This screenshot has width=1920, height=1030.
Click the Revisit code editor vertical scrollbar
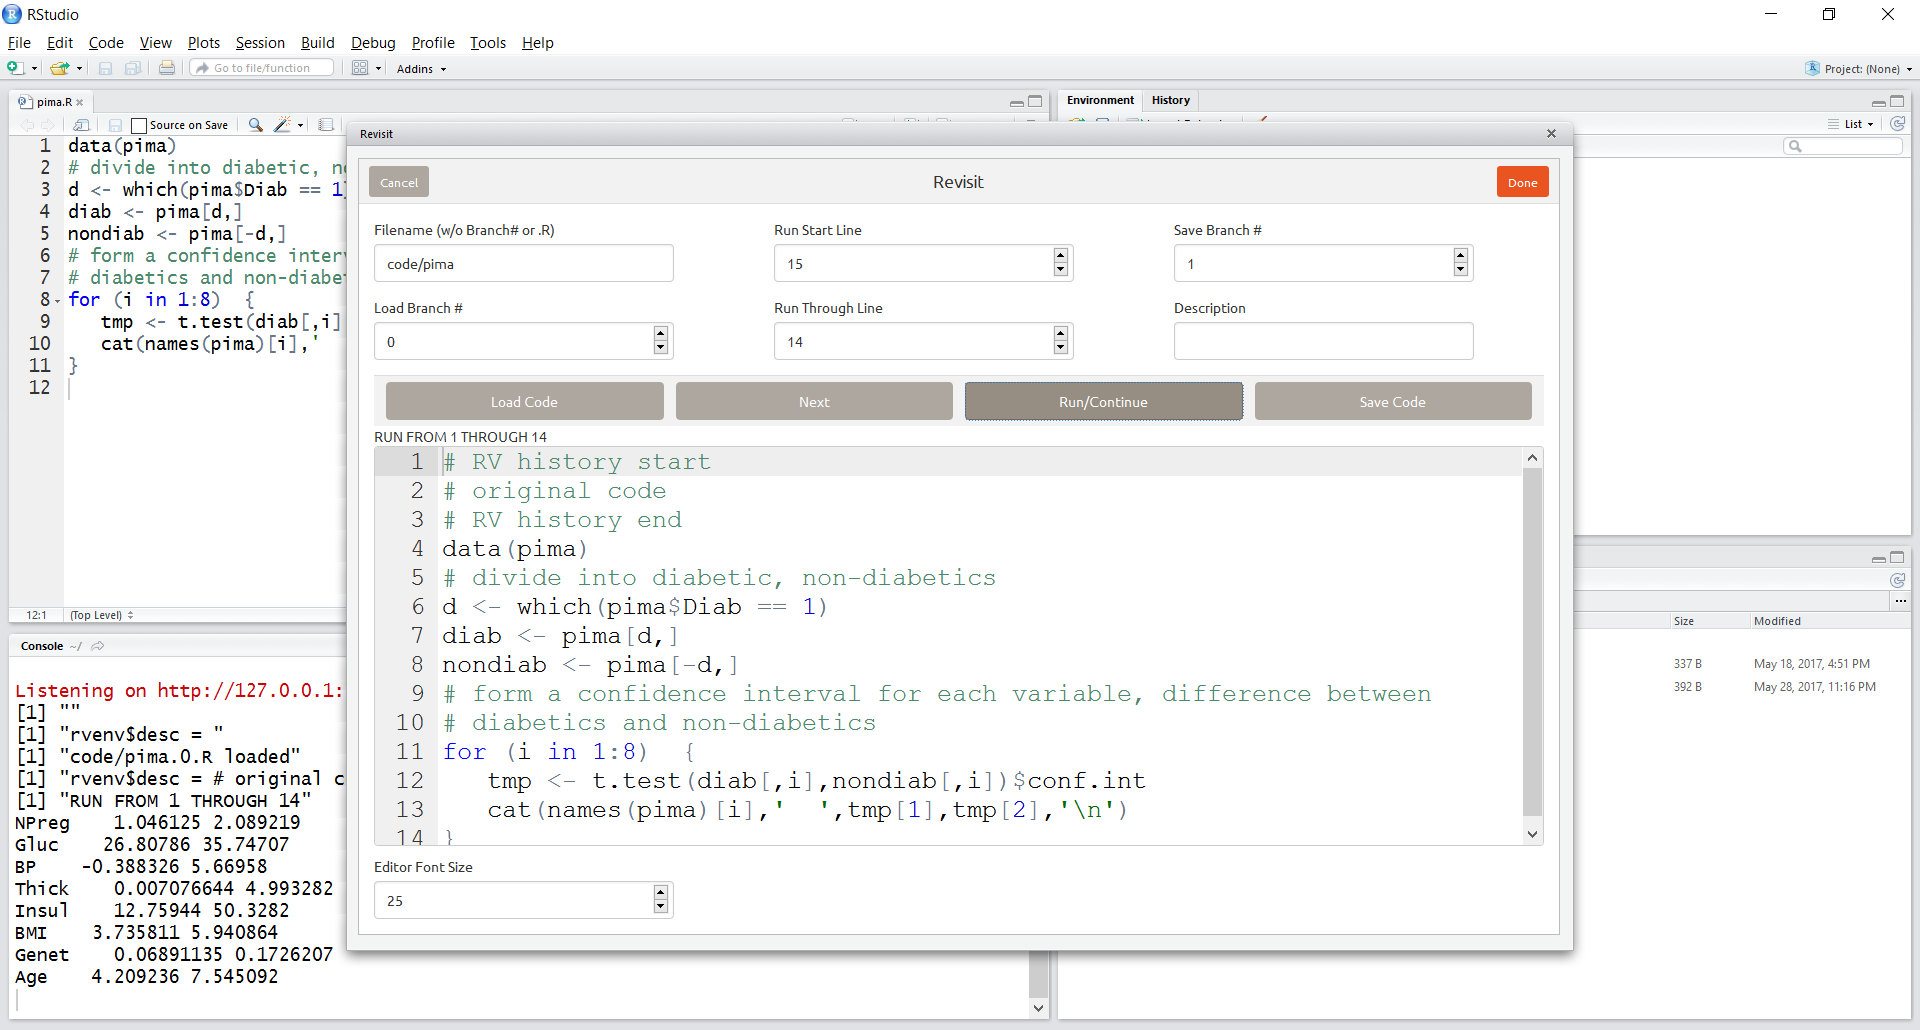pos(1532,640)
